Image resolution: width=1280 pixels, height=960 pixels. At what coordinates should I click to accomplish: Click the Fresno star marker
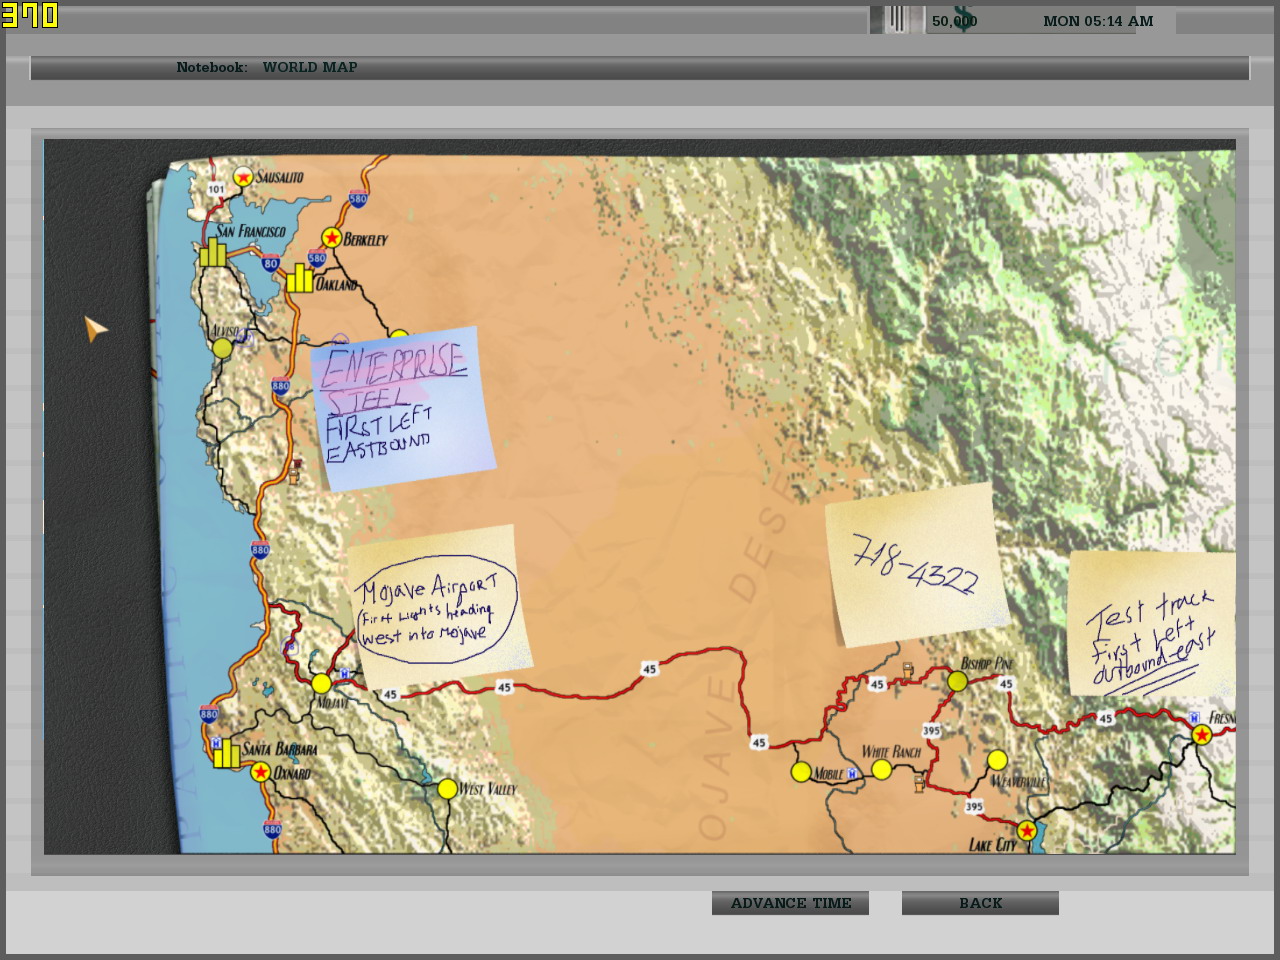pyautogui.click(x=1202, y=735)
